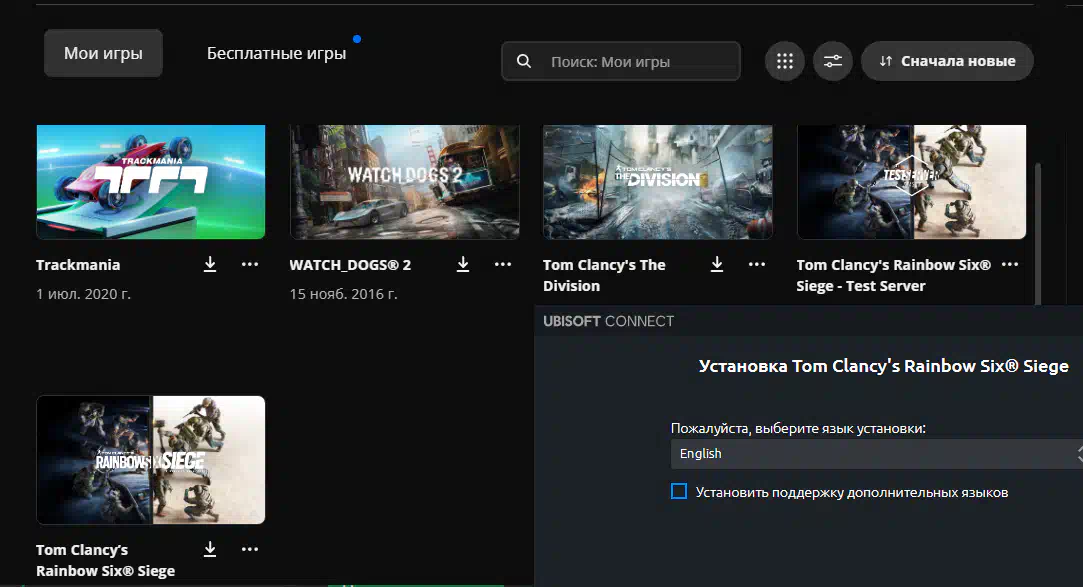Image resolution: width=1083 pixels, height=587 pixels.
Task: Click the 'WATCH_DOGS® 2' game title
Action: [350, 265]
